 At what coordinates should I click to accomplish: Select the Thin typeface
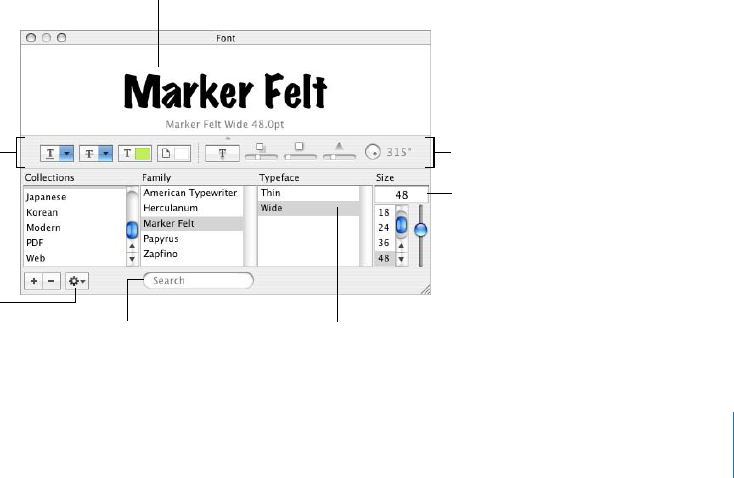308,193
